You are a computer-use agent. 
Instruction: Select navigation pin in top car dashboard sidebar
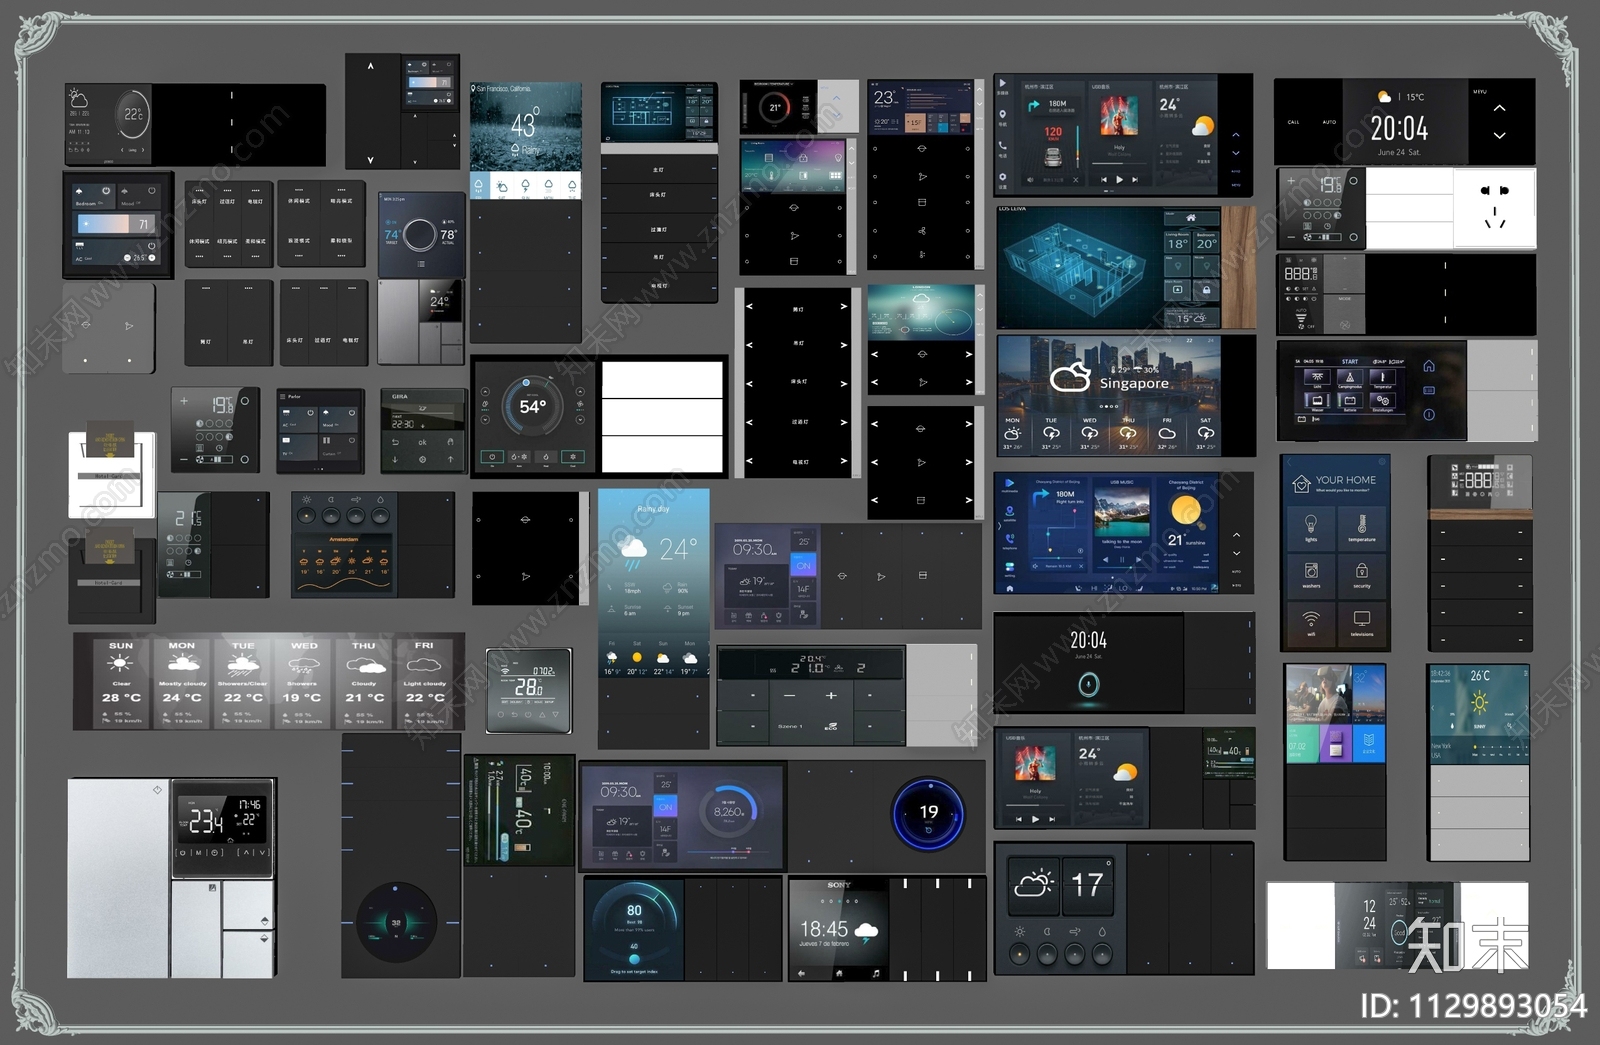click(x=1003, y=114)
